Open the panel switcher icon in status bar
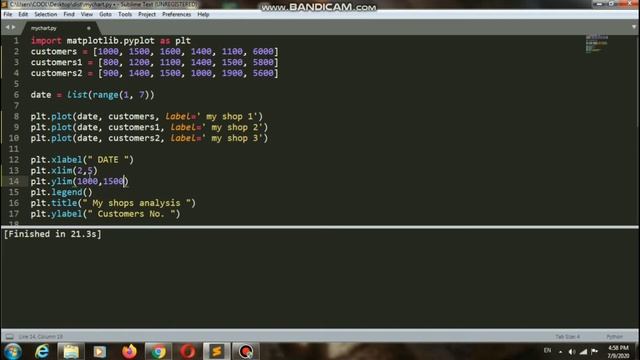Viewport: 640px width, 360px height. tap(9, 337)
